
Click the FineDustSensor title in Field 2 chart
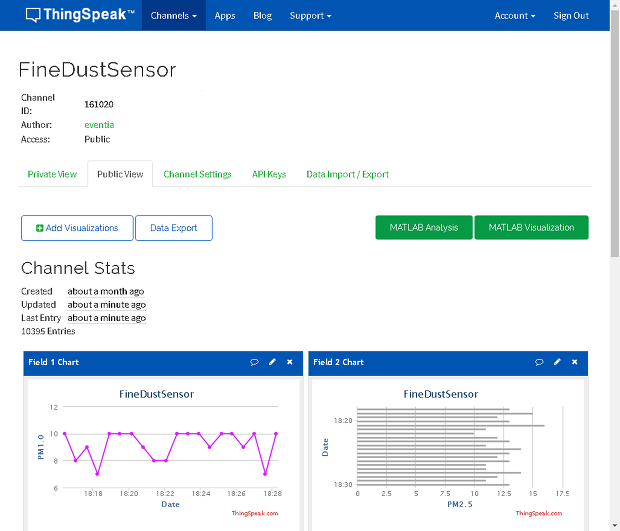coord(440,394)
